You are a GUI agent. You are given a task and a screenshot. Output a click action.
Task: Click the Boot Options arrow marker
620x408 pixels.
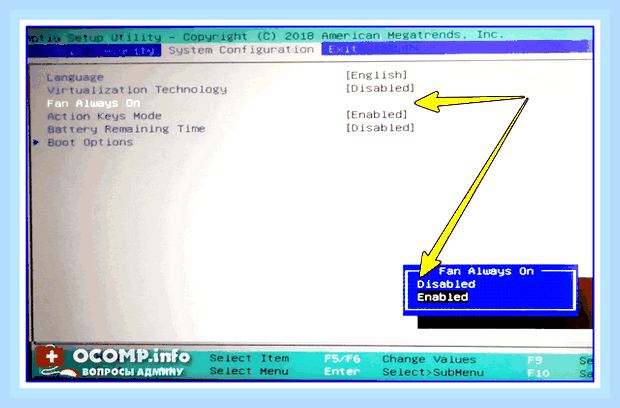coord(36,142)
